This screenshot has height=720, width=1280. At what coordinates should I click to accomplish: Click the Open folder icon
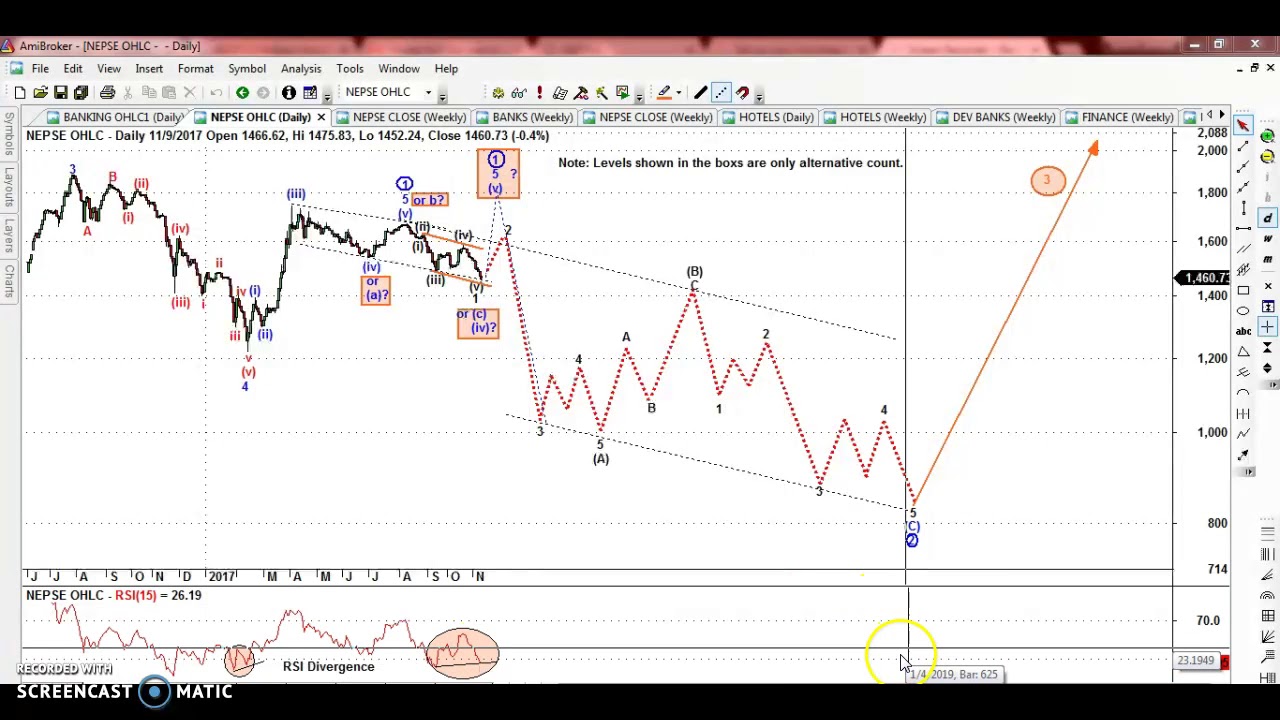(x=40, y=92)
